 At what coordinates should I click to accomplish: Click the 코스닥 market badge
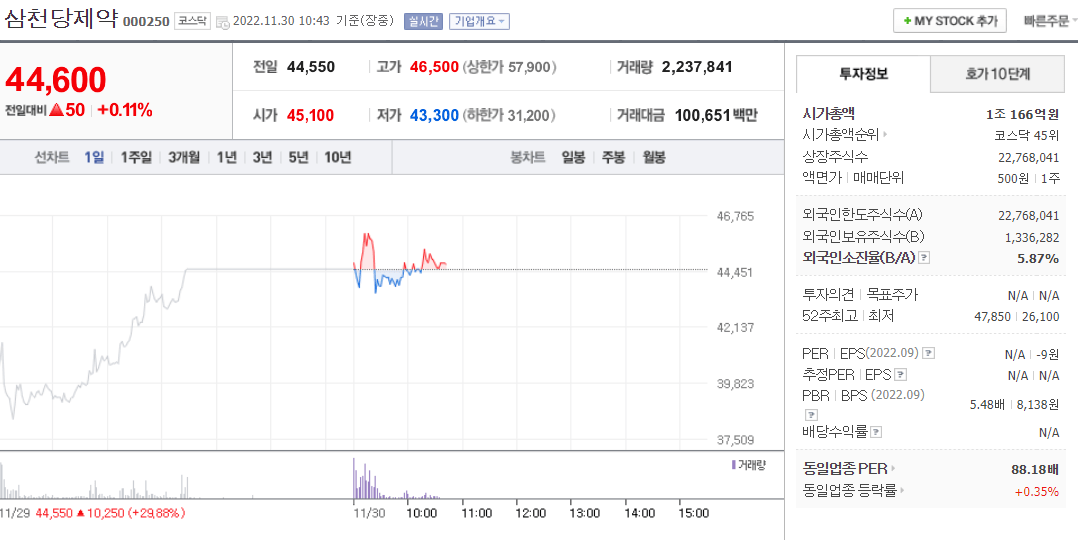click(x=191, y=21)
